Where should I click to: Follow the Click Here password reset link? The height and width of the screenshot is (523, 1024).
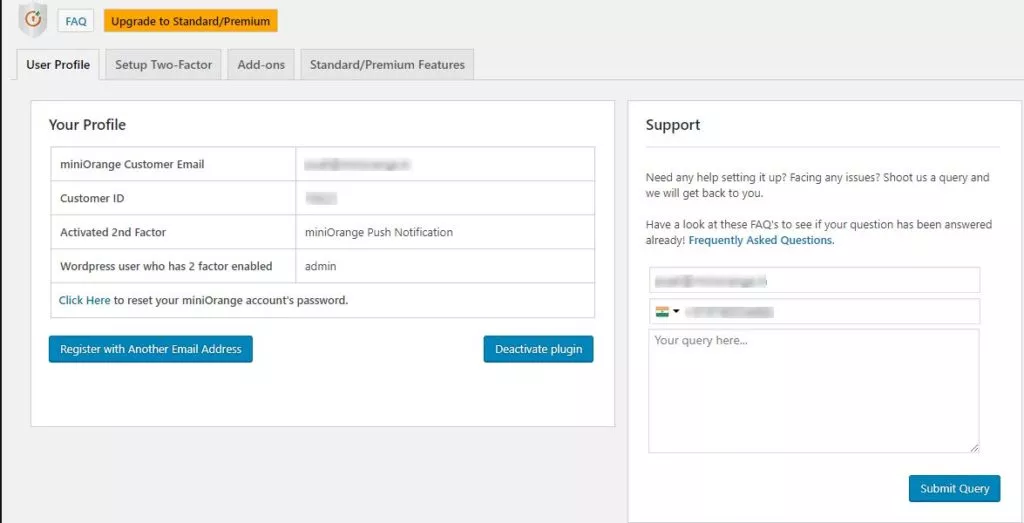point(84,300)
